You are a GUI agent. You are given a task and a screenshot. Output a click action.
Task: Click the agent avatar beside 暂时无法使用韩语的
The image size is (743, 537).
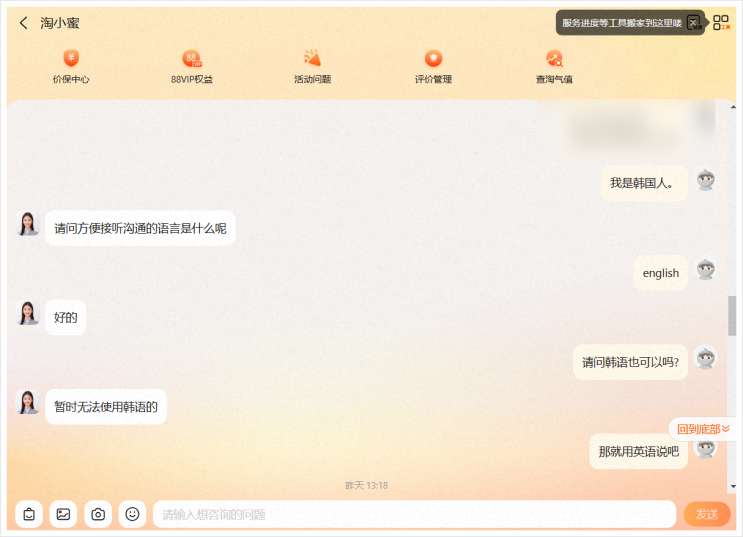click(x=27, y=403)
